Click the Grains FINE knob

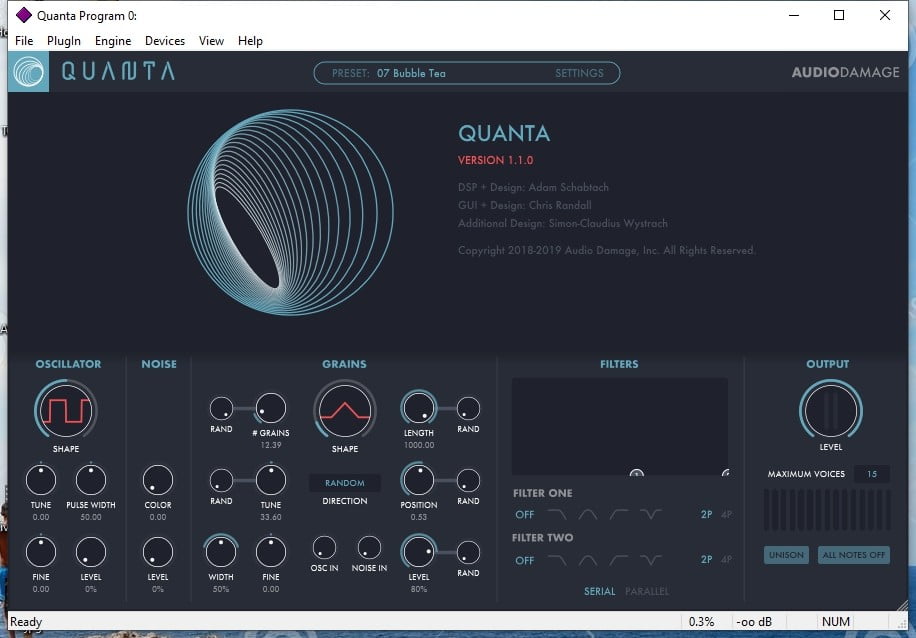click(x=270, y=552)
